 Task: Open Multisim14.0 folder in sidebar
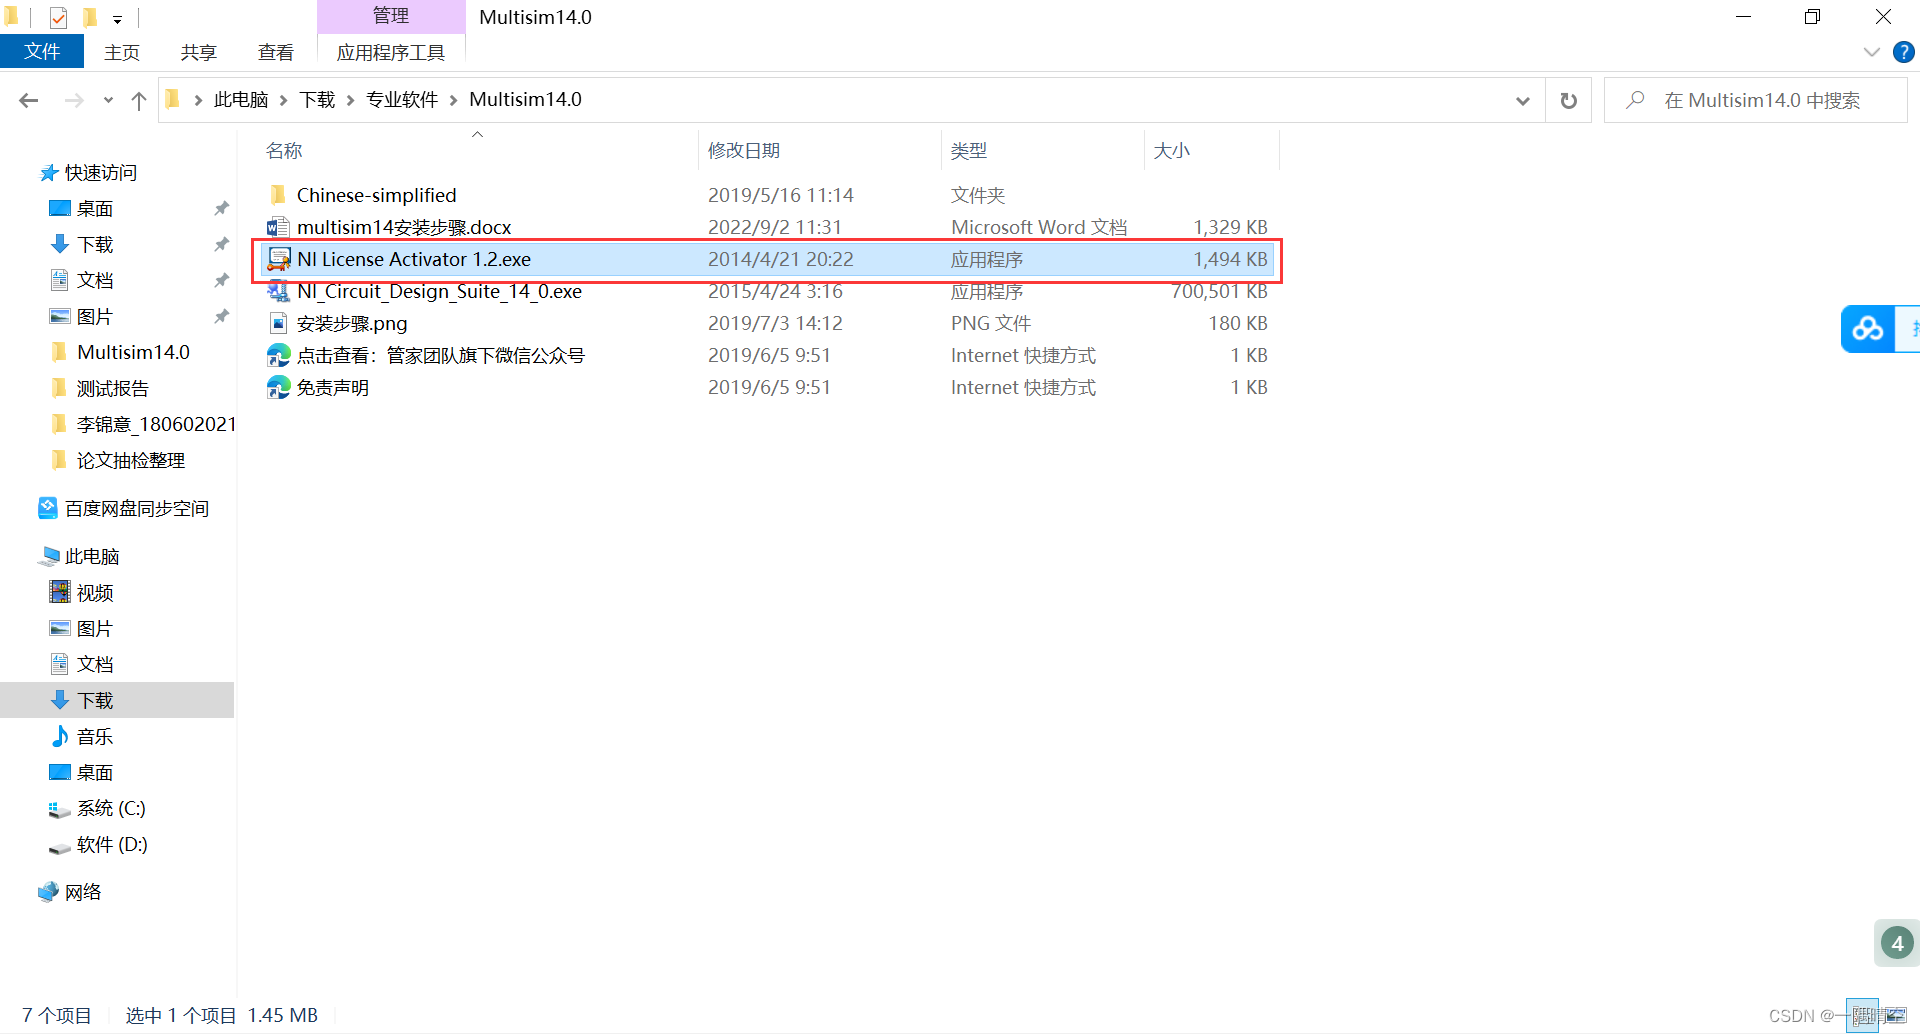point(122,352)
